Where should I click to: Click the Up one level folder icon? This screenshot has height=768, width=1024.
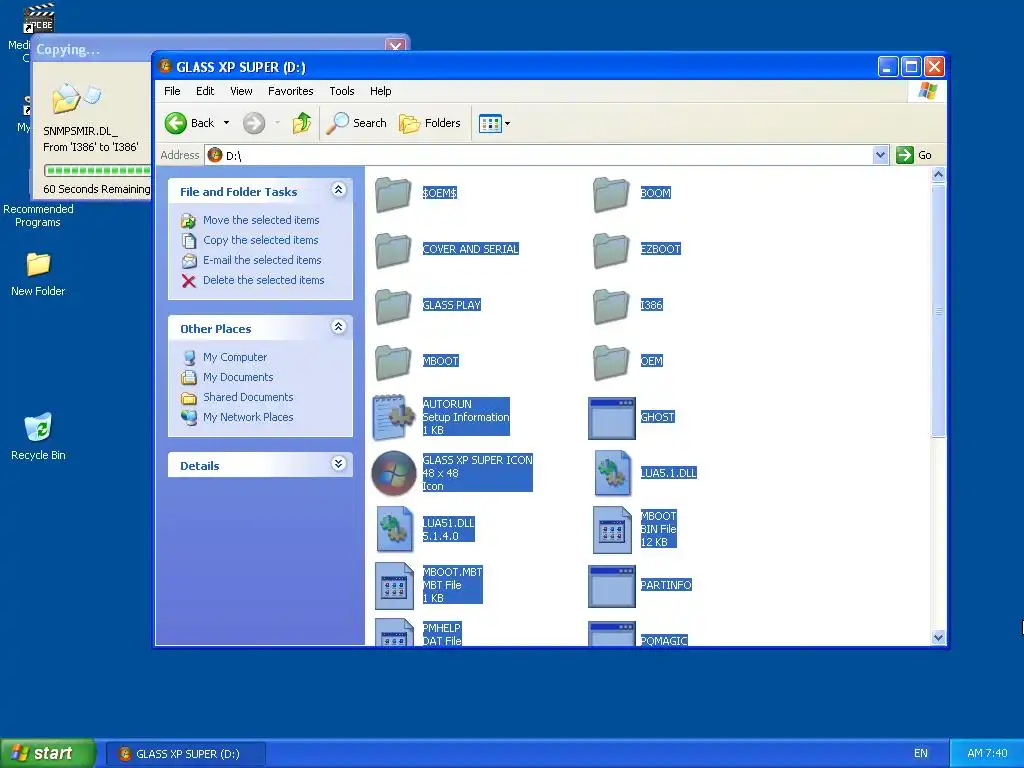pyautogui.click(x=302, y=123)
